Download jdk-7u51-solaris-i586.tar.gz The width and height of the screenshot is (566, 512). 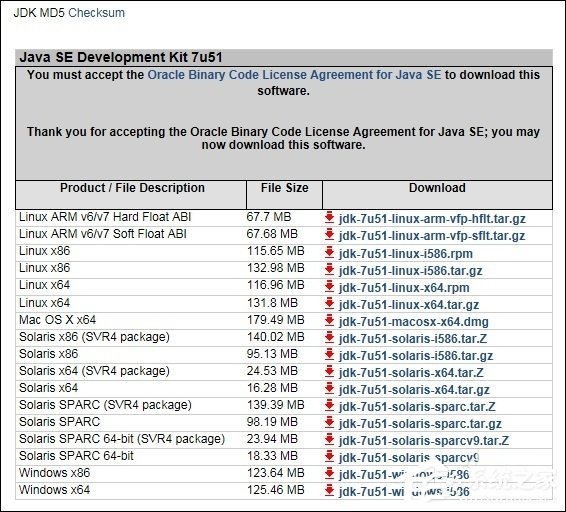pyautogui.click(x=416, y=356)
